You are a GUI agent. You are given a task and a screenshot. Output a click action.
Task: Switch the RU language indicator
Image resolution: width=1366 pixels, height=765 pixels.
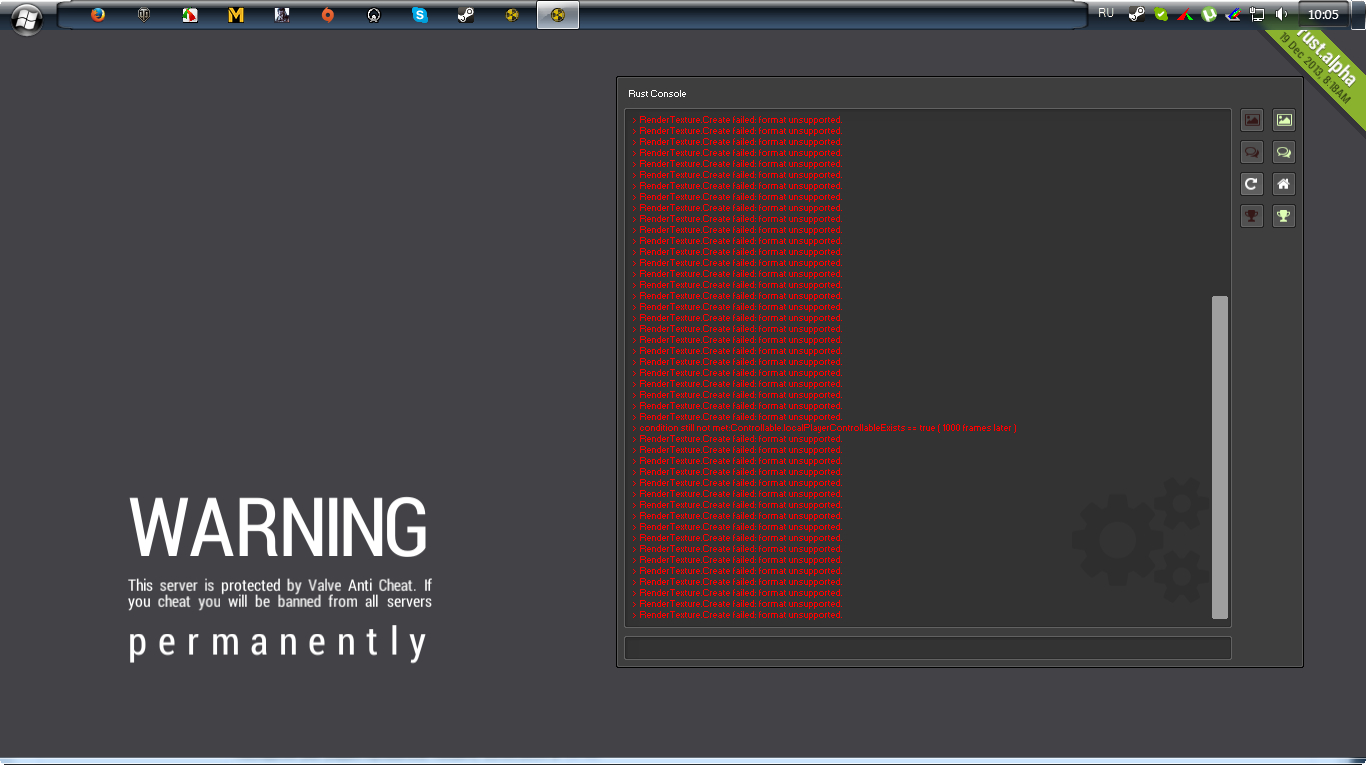[1106, 14]
